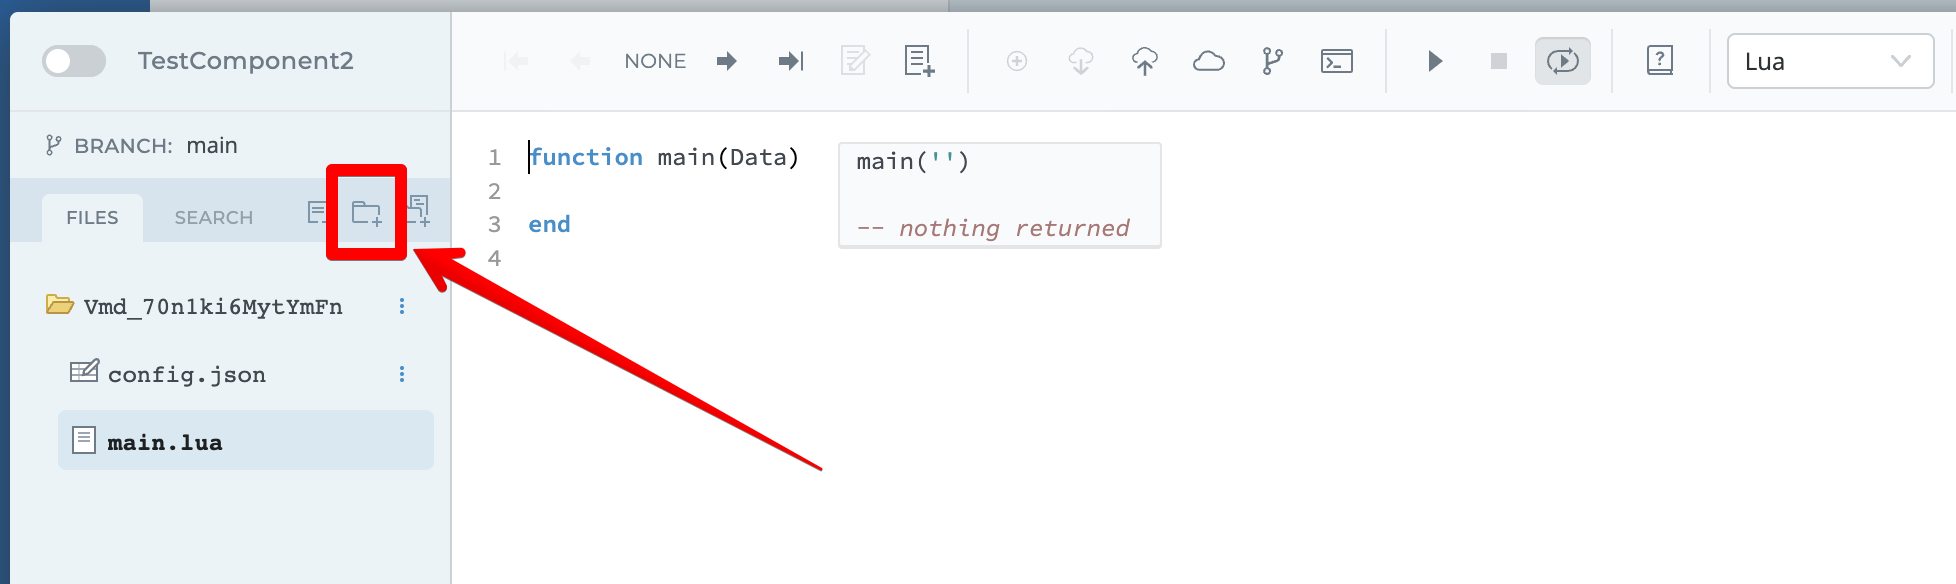
Task: Open the help documentation icon
Action: tap(1660, 61)
